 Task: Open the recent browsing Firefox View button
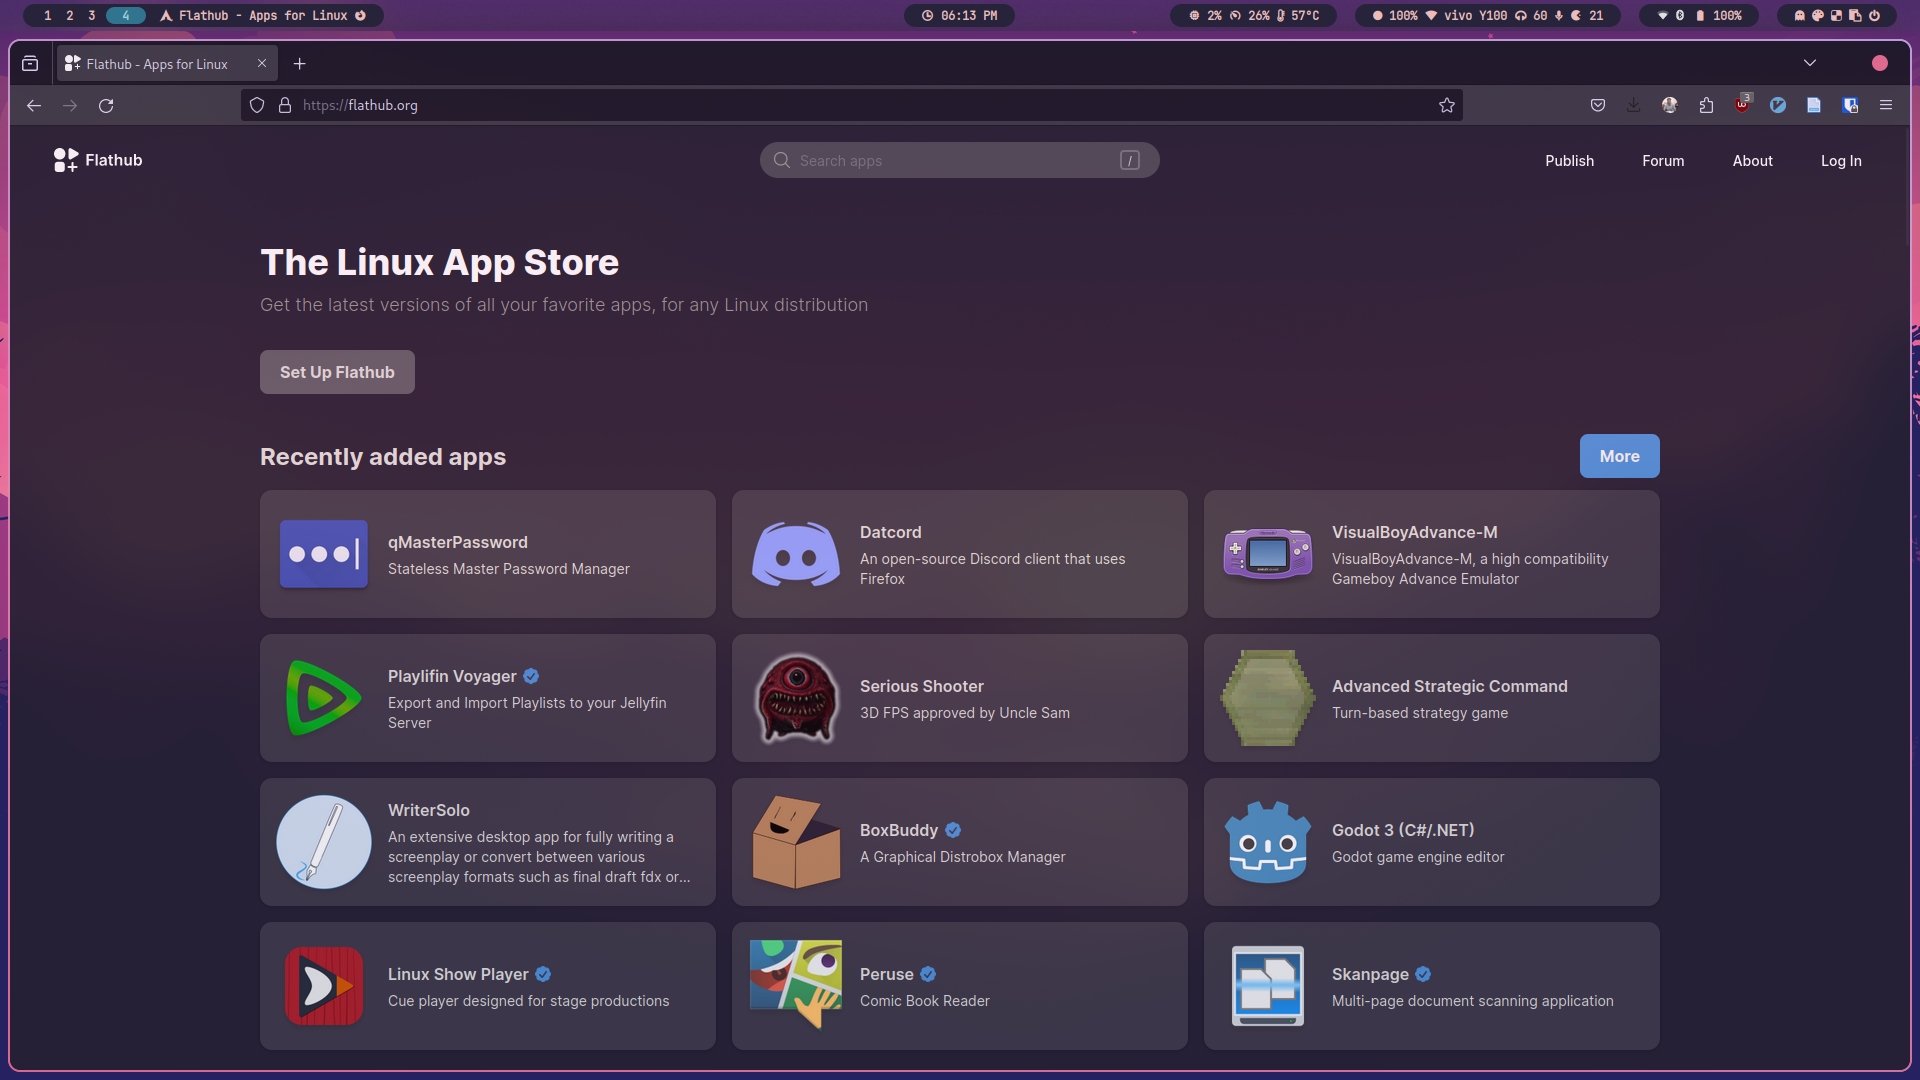pos(30,63)
